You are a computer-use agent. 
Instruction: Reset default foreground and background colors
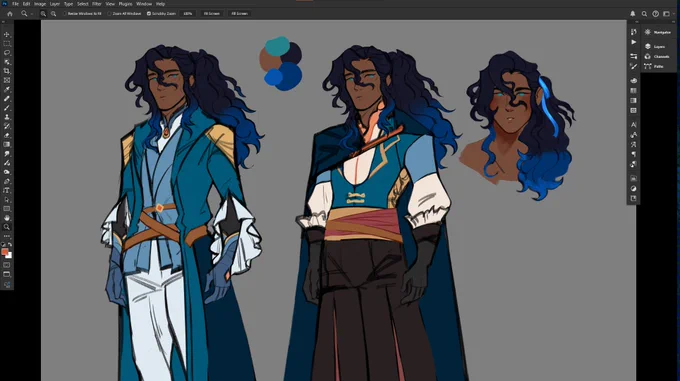click(x=3, y=244)
